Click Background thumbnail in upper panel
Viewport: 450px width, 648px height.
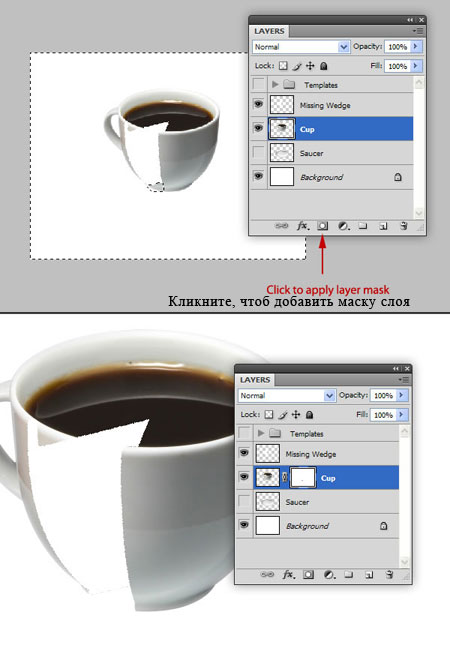click(x=282, y=176)
